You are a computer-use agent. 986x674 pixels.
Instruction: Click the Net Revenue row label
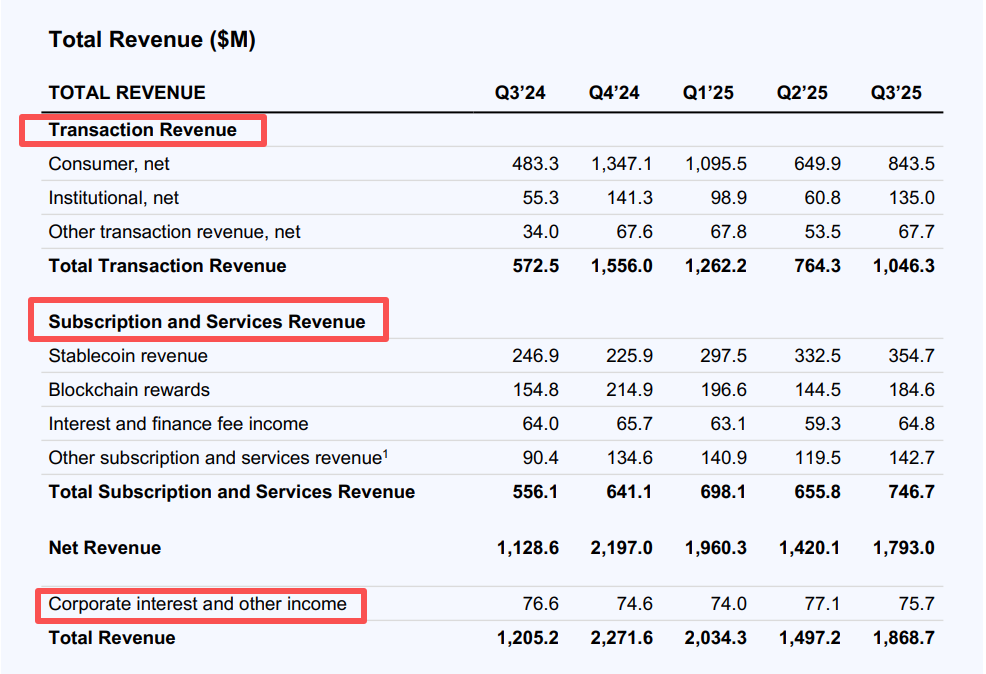click(x=104, y=548)
